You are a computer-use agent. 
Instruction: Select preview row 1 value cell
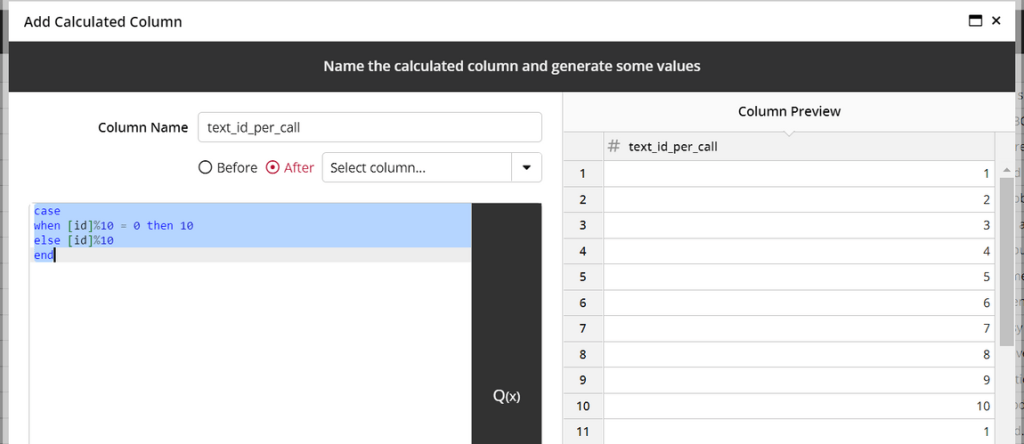(799, 174)
